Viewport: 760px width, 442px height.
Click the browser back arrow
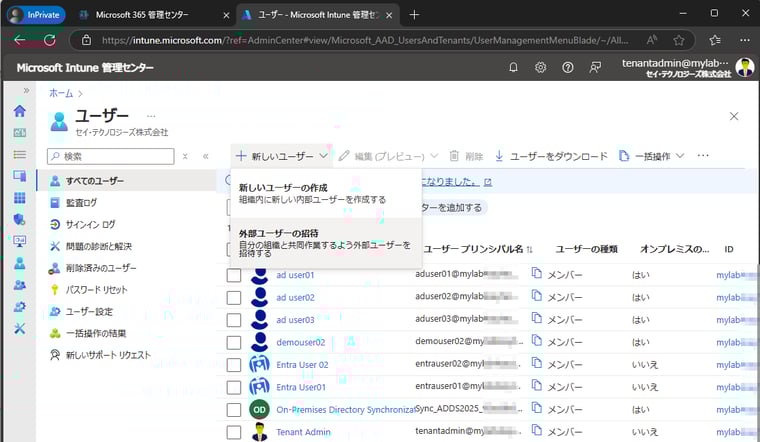(19, 40)
